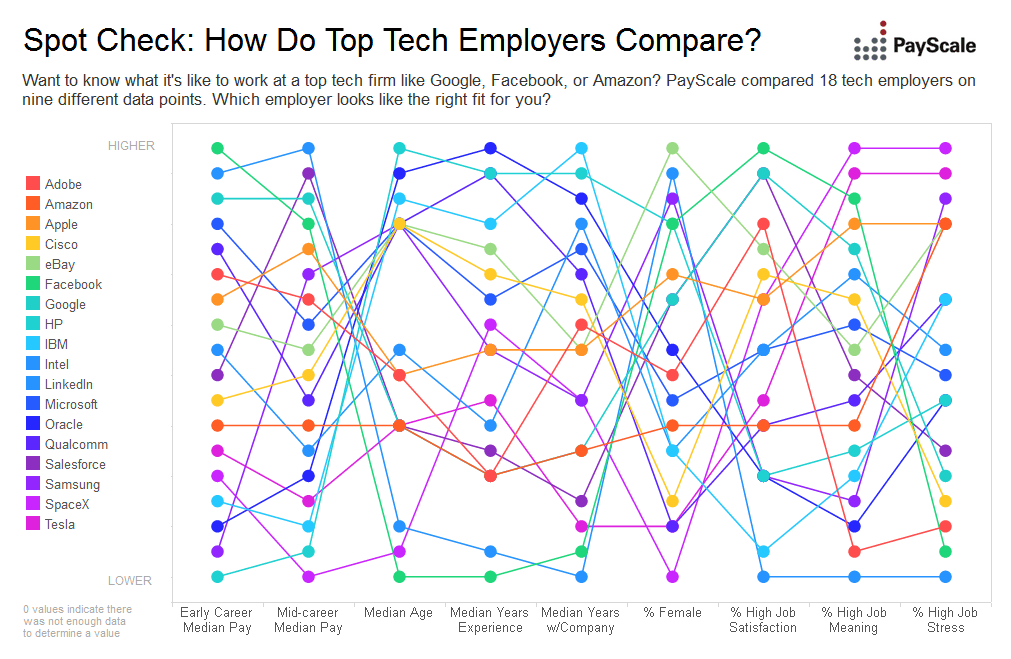1011x659 pixels.
Task: Select the Google legend label
Action: (x=65, y=304)
